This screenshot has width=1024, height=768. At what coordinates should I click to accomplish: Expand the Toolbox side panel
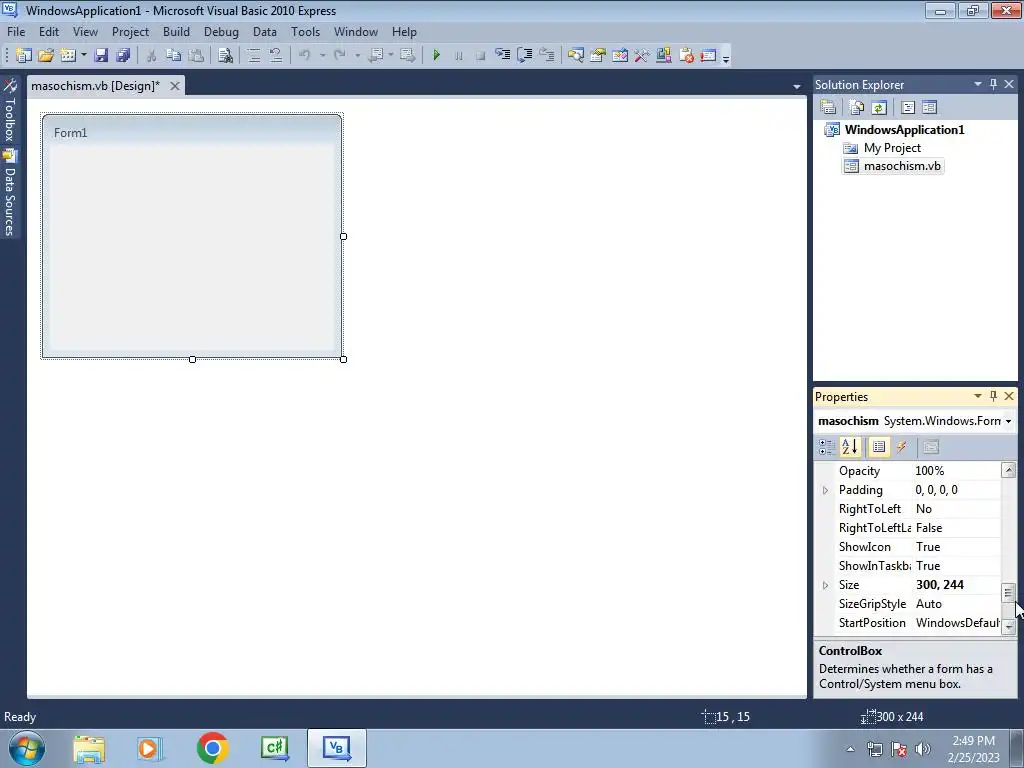(10, 110)
